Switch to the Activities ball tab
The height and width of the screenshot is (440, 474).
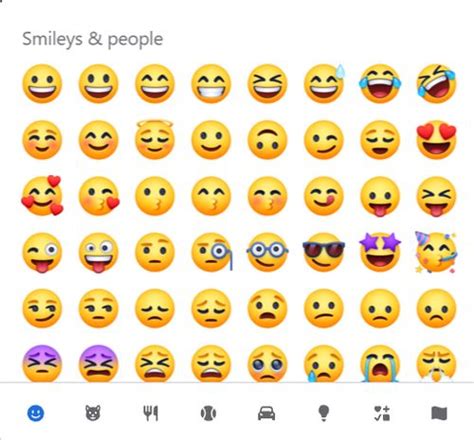[208, 413]
